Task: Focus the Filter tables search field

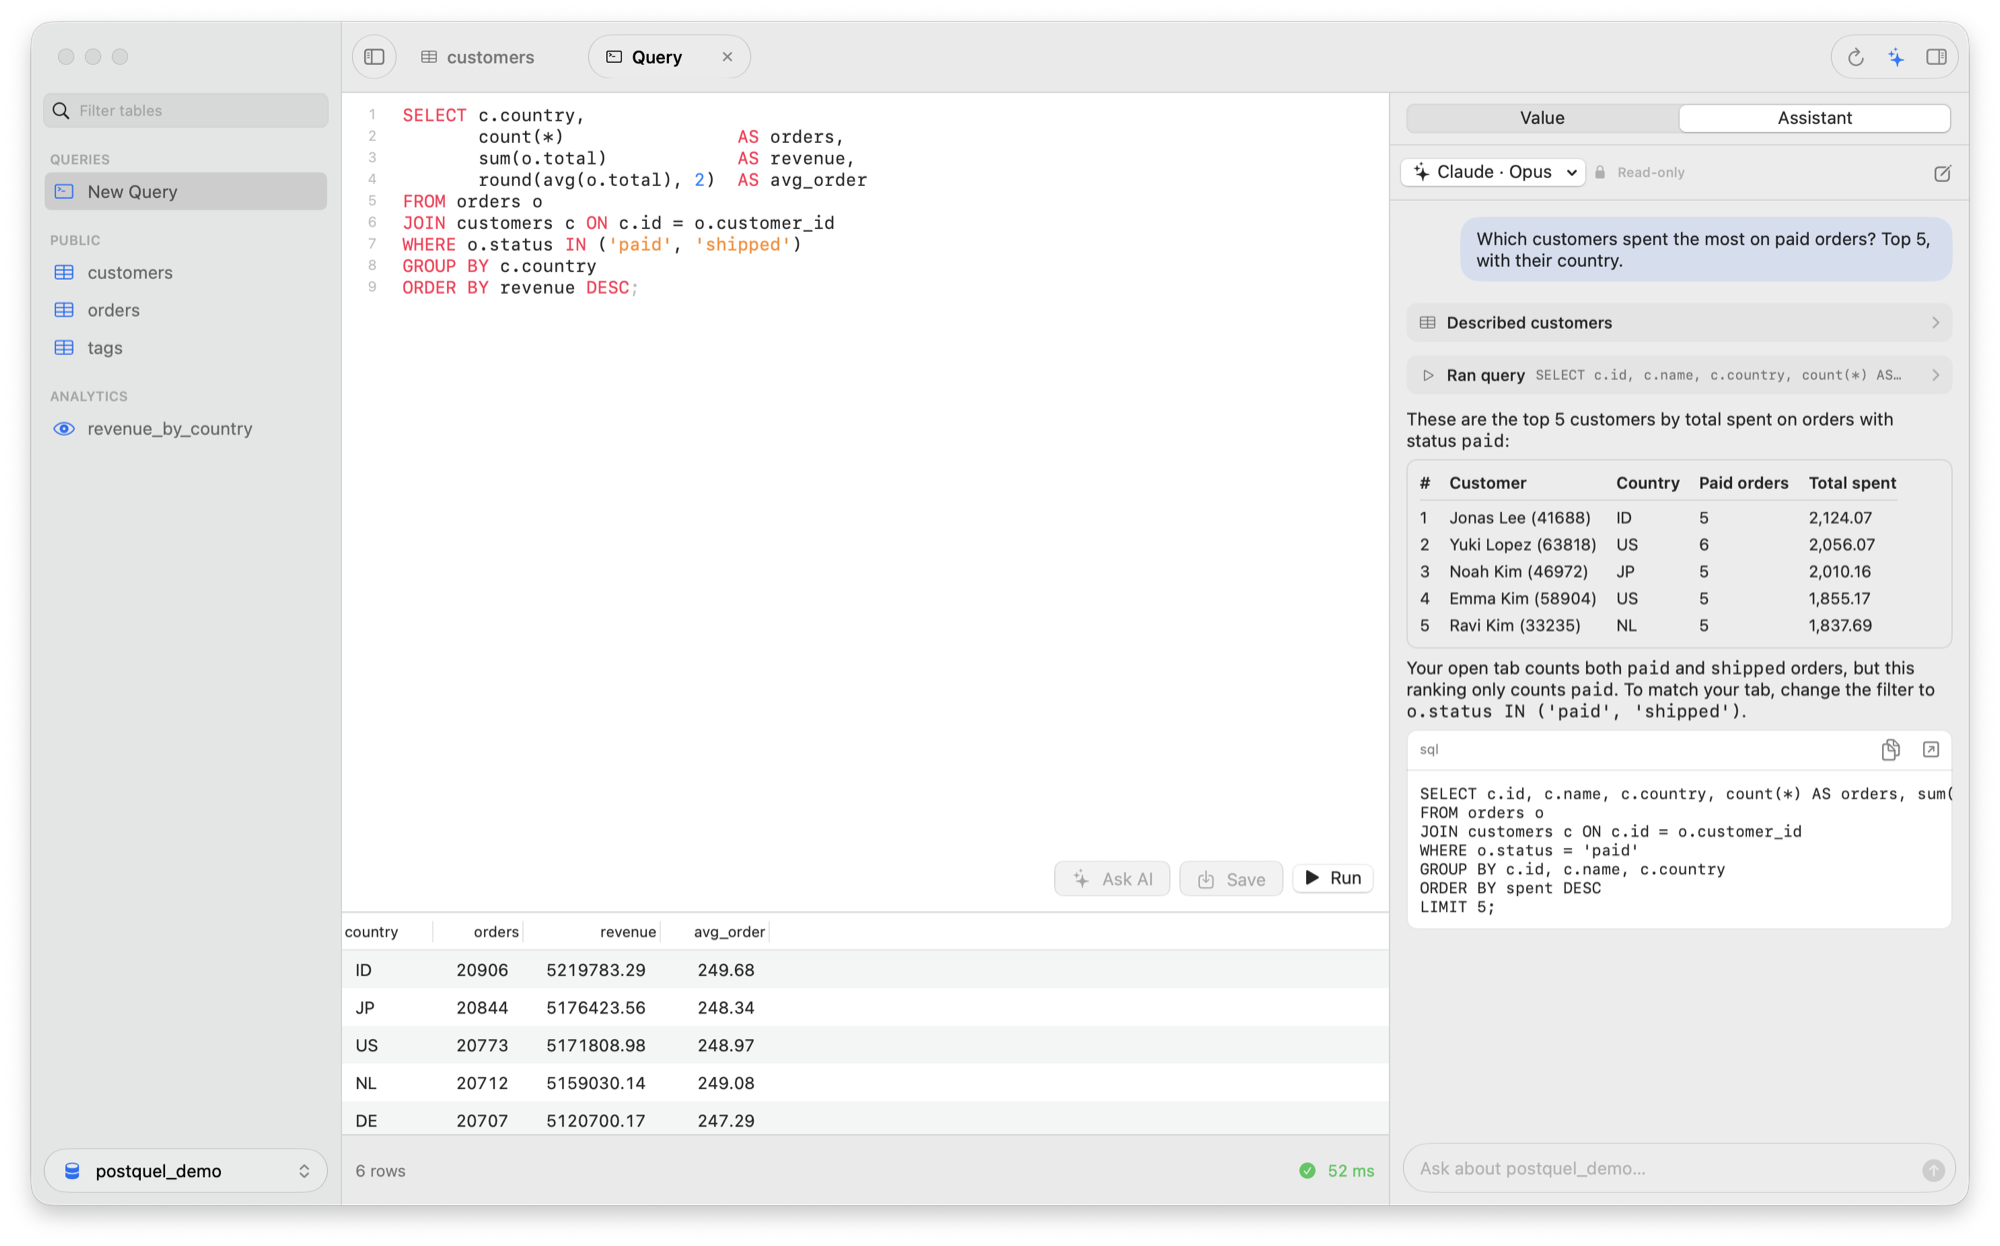Action: pos(186,110)
